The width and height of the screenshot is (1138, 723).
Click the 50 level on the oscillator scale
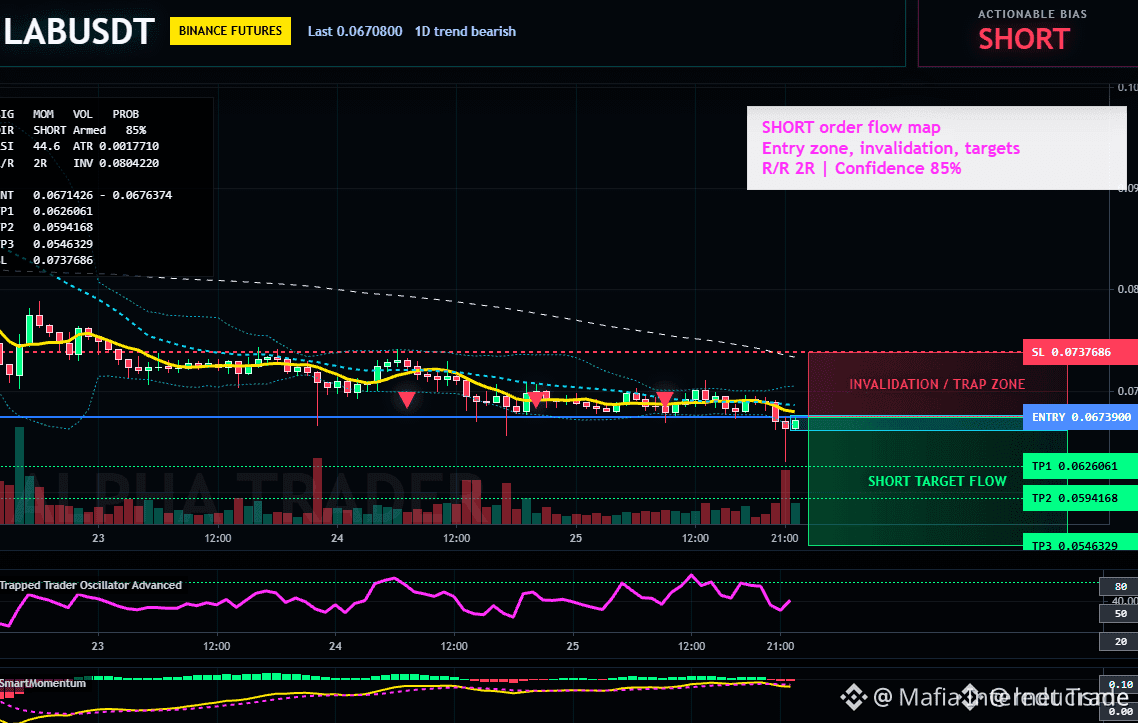pos(1121,614)
